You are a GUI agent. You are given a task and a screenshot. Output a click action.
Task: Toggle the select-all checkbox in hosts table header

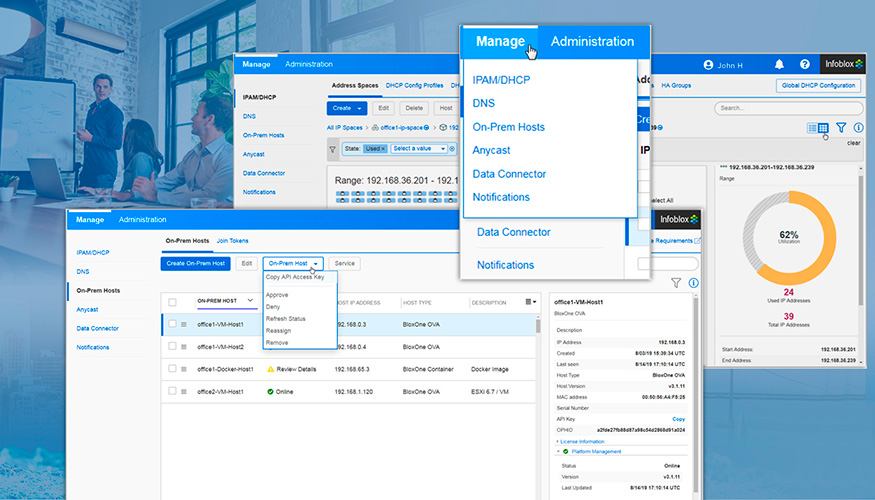click(172, 302)
